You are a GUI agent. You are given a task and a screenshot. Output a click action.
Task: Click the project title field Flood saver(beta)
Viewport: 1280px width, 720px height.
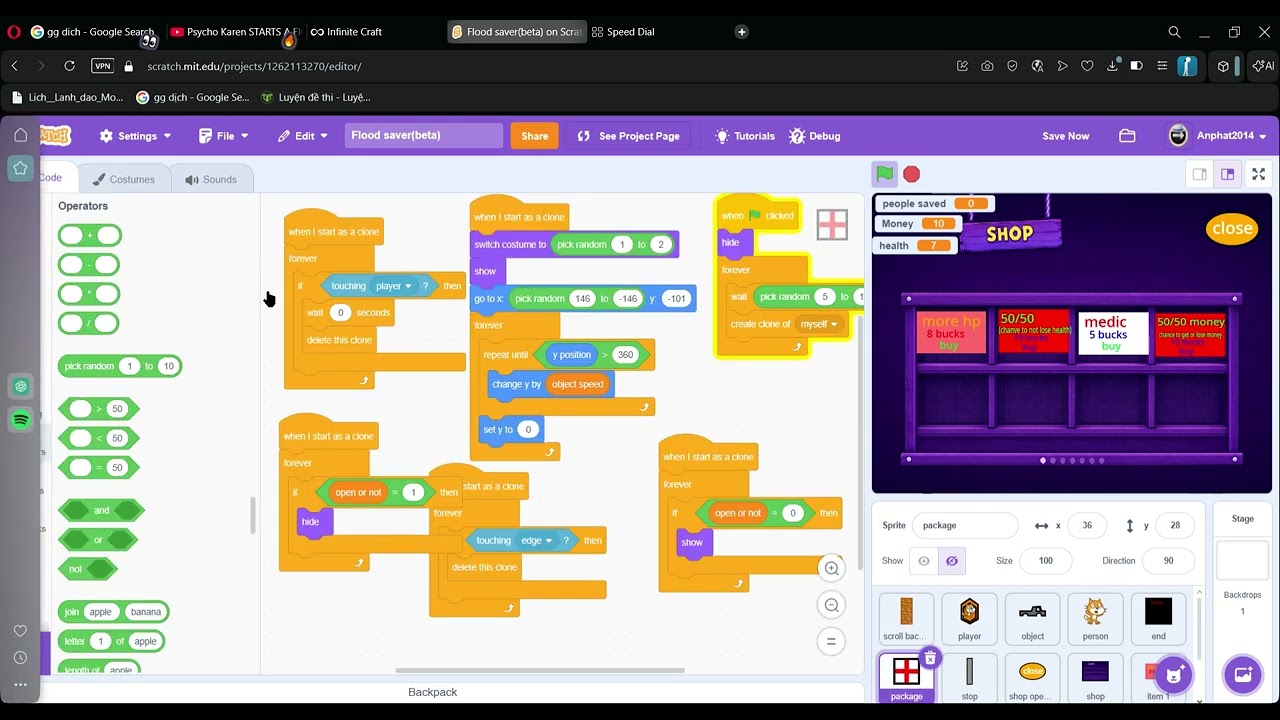pyautogui.click(x=424, y=135)
